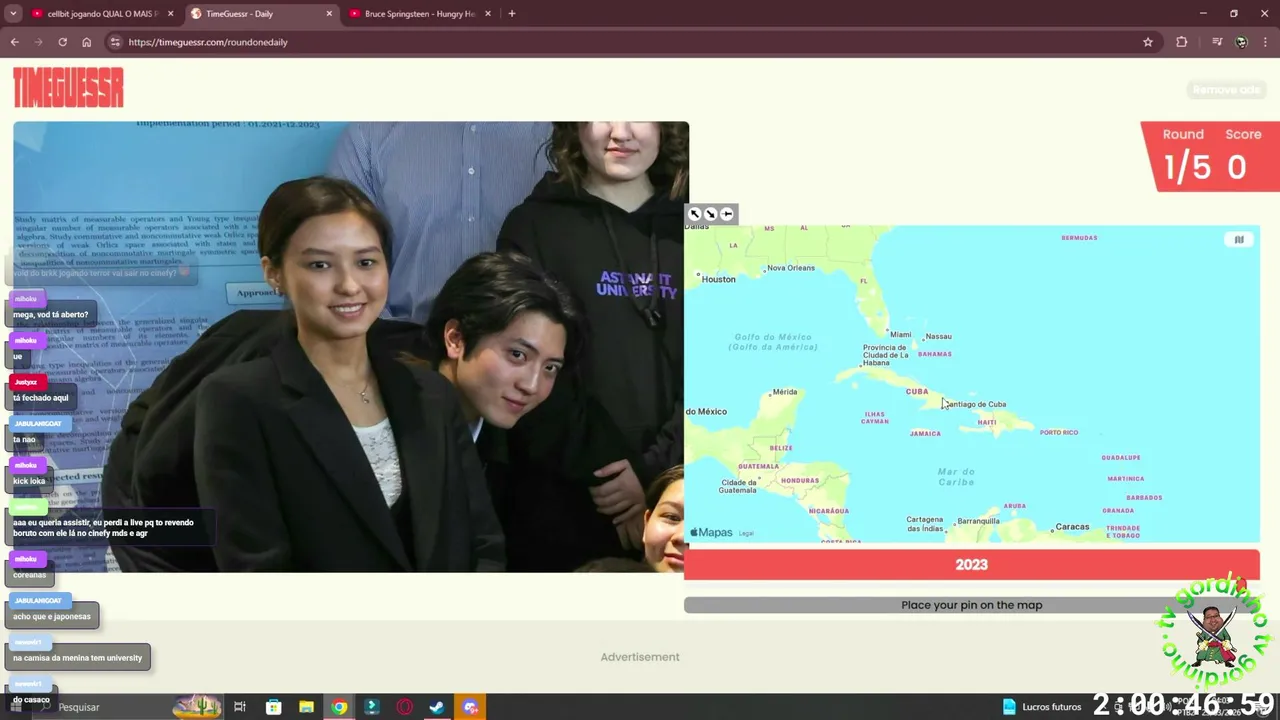This screenshot has width=1280, height=720.
Task: Click the shrink map arrow icon
Action: 711,214
